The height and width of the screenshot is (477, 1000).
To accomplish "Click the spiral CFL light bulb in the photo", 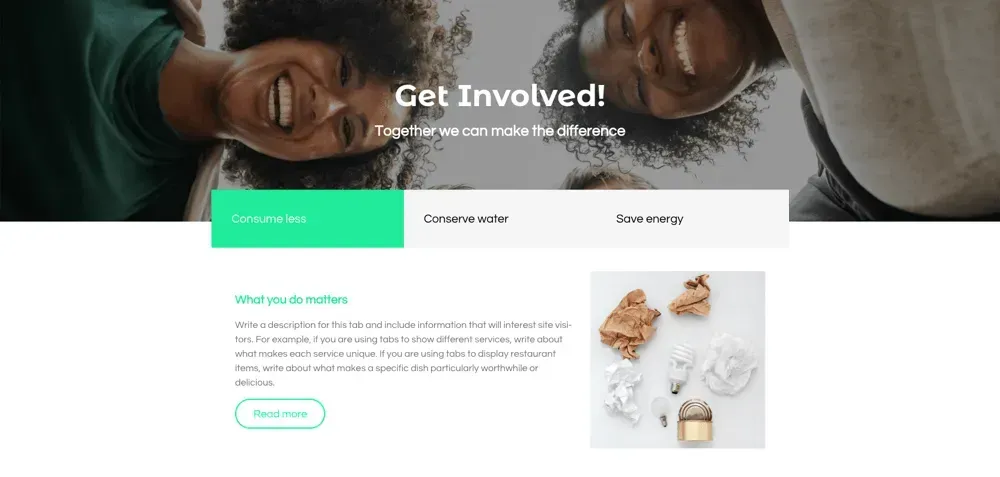I will point(680,368).
